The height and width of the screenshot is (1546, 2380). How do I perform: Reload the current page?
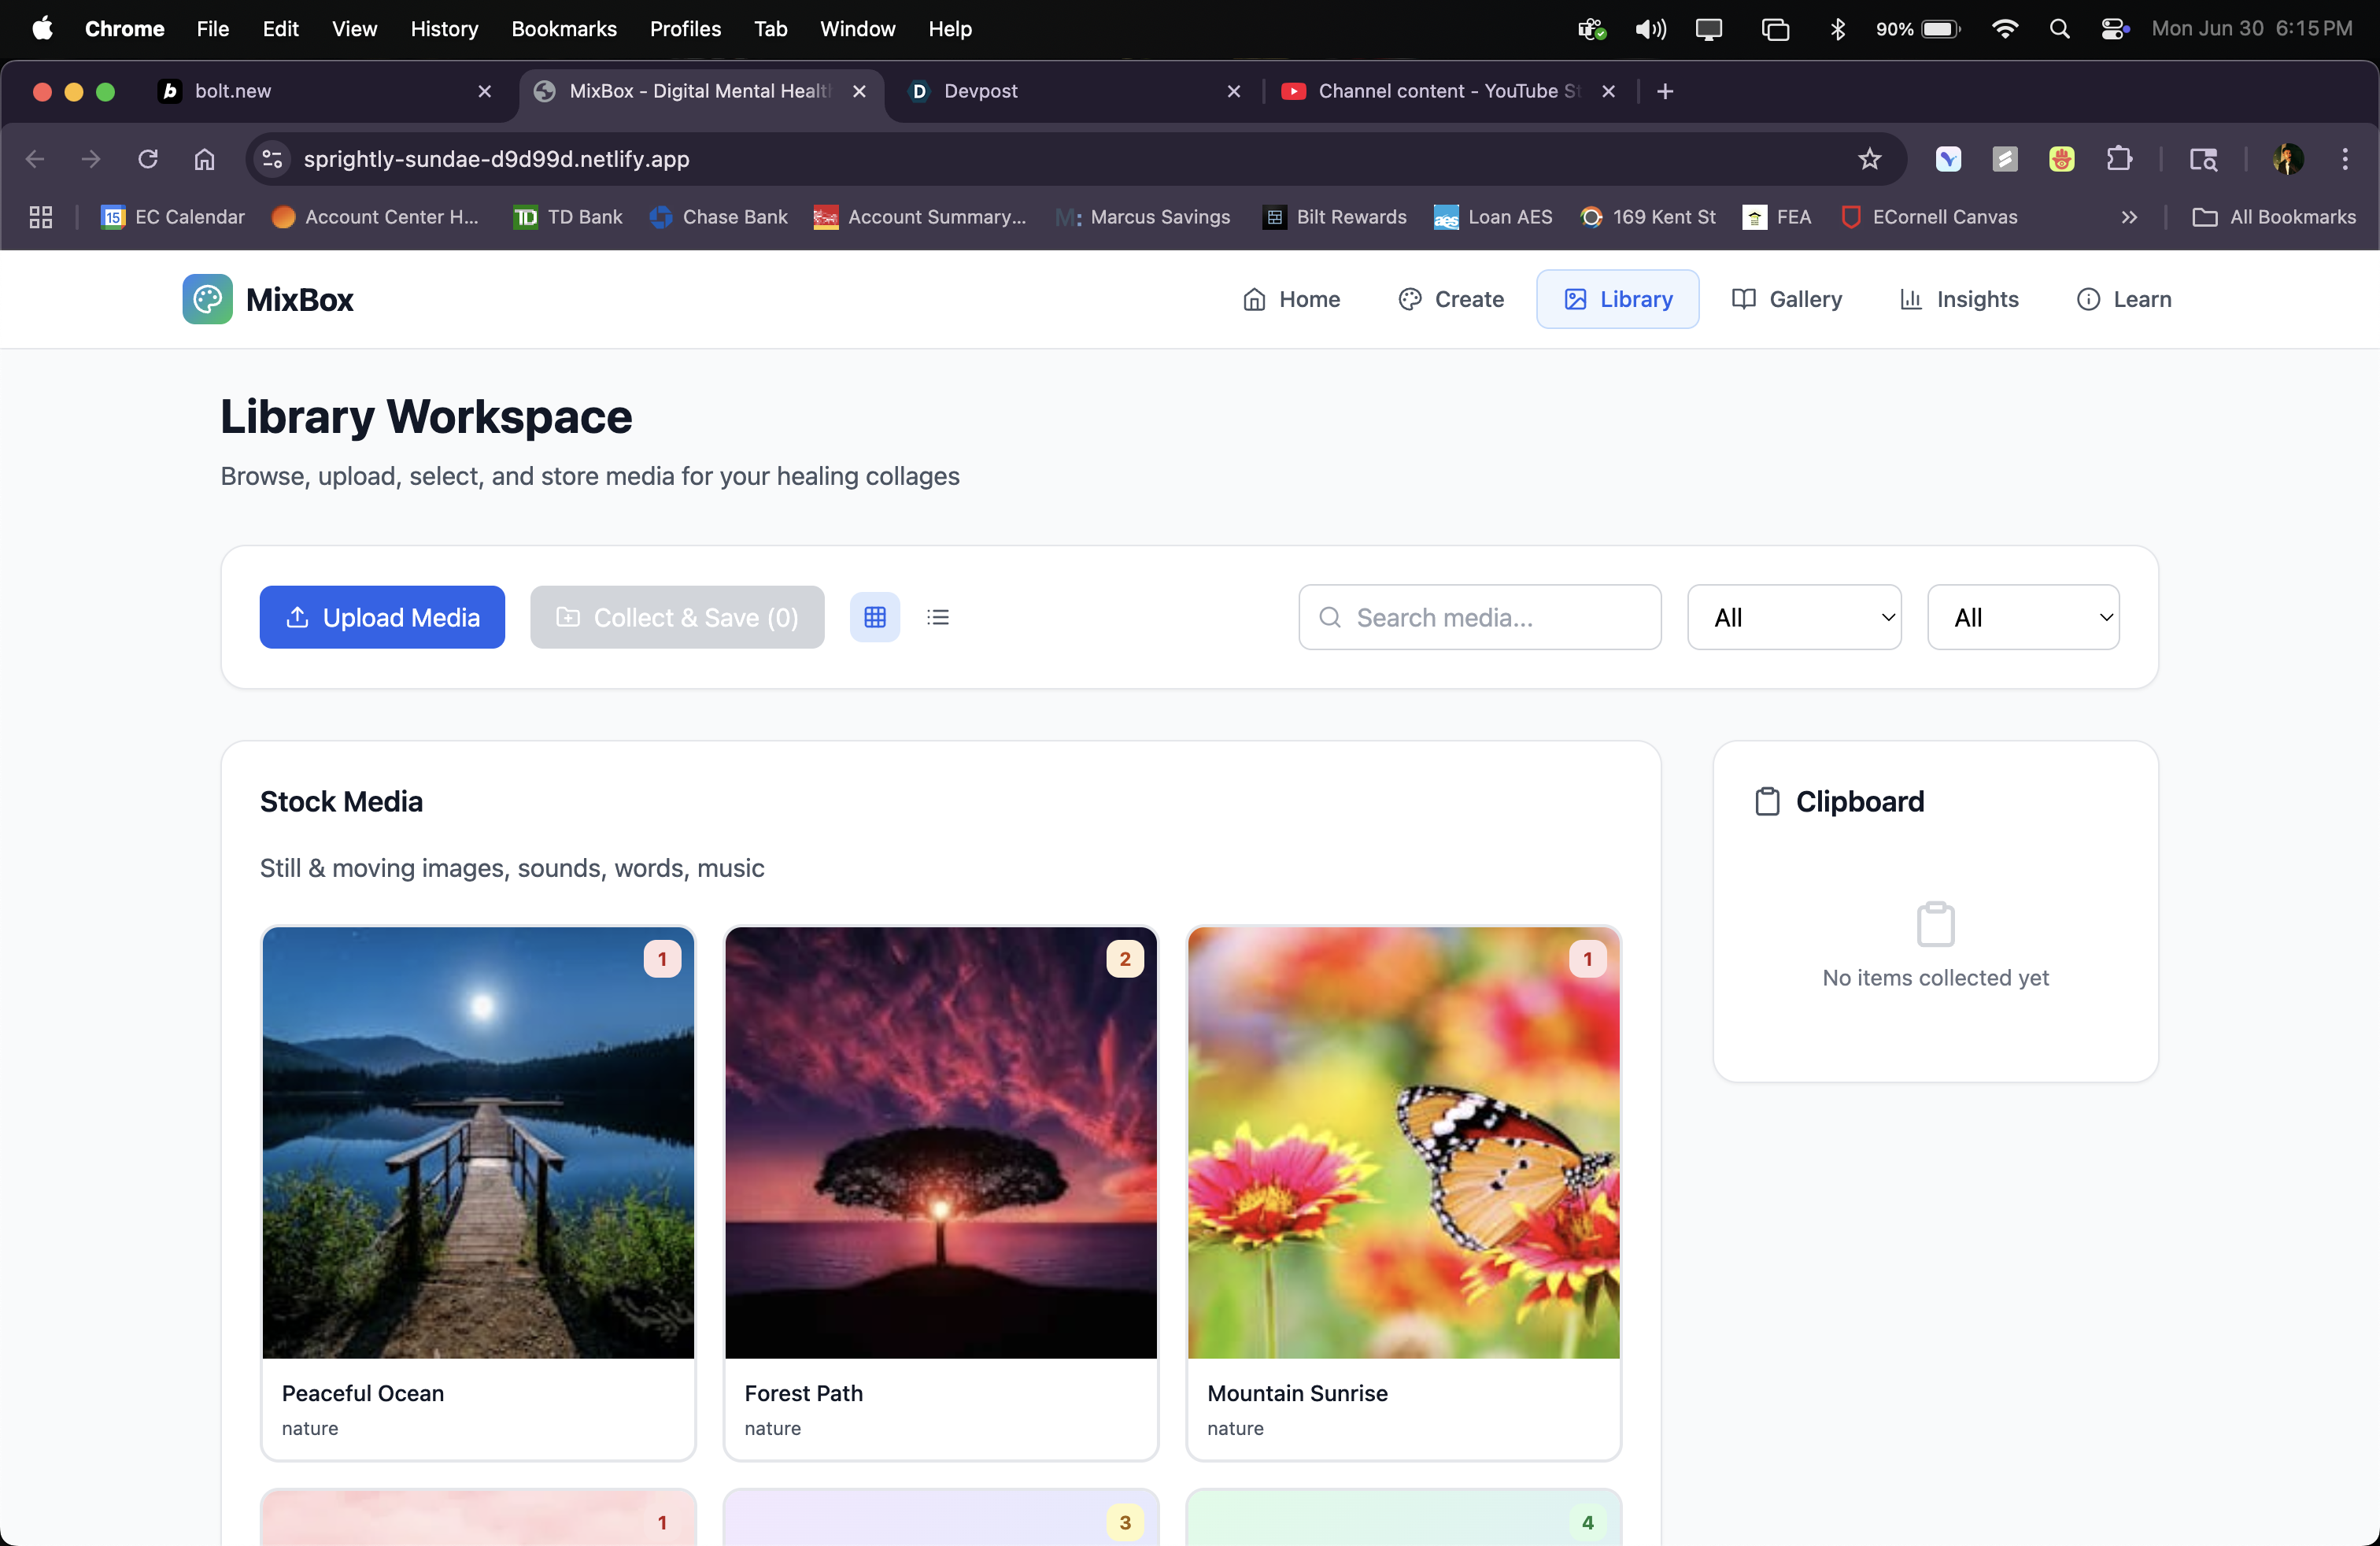(x=148, y=159)
